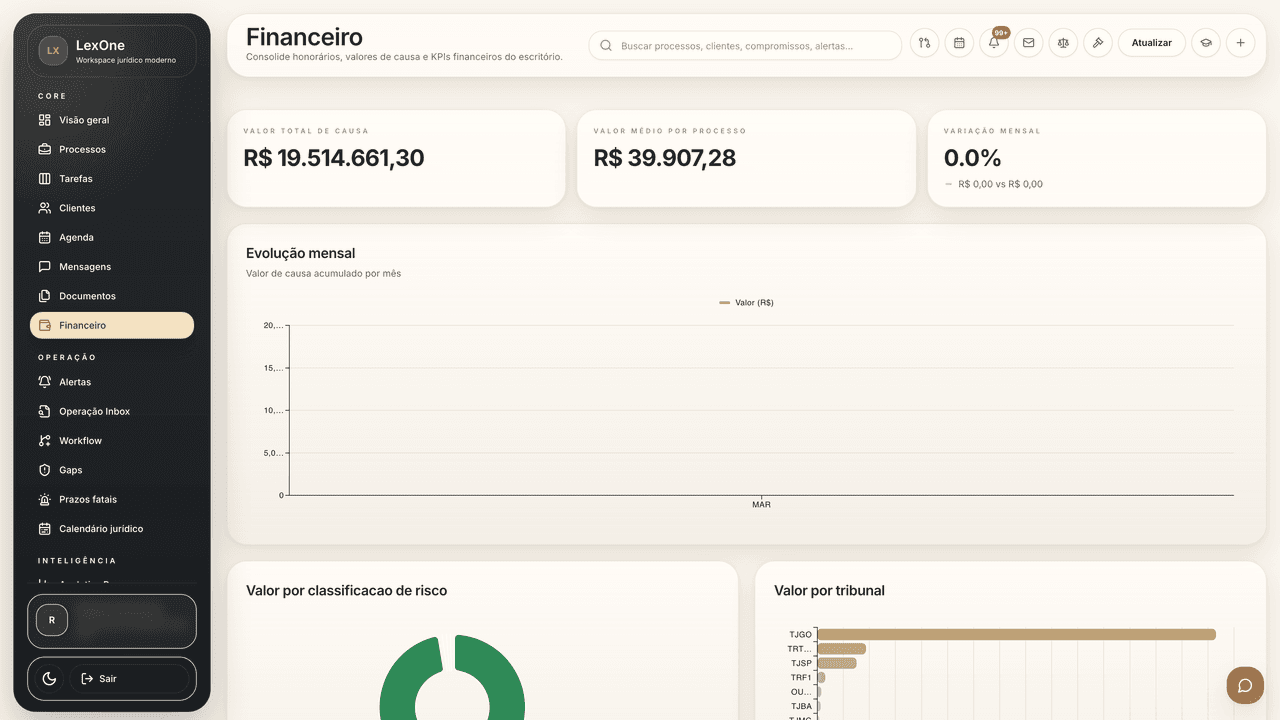Click the workflow branch icon in header

click(924, 43)
